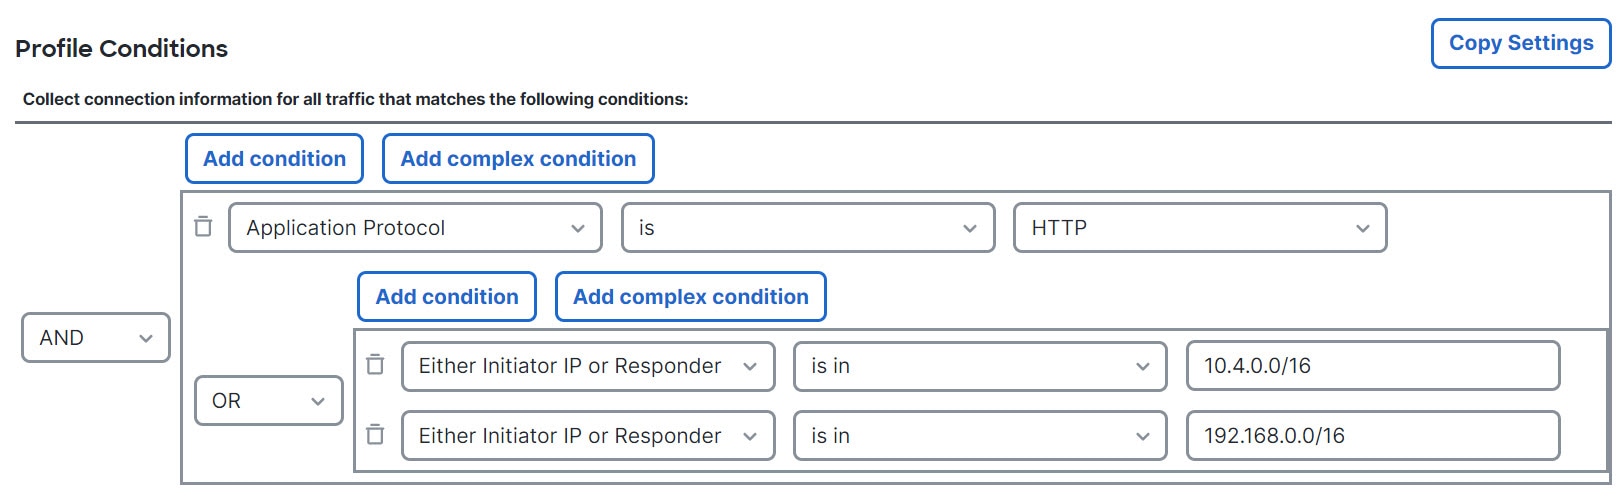Delete the 10.4.0.0/16 condition row
The width and height of the screenshot is (1622, 497).
[375, 365]
